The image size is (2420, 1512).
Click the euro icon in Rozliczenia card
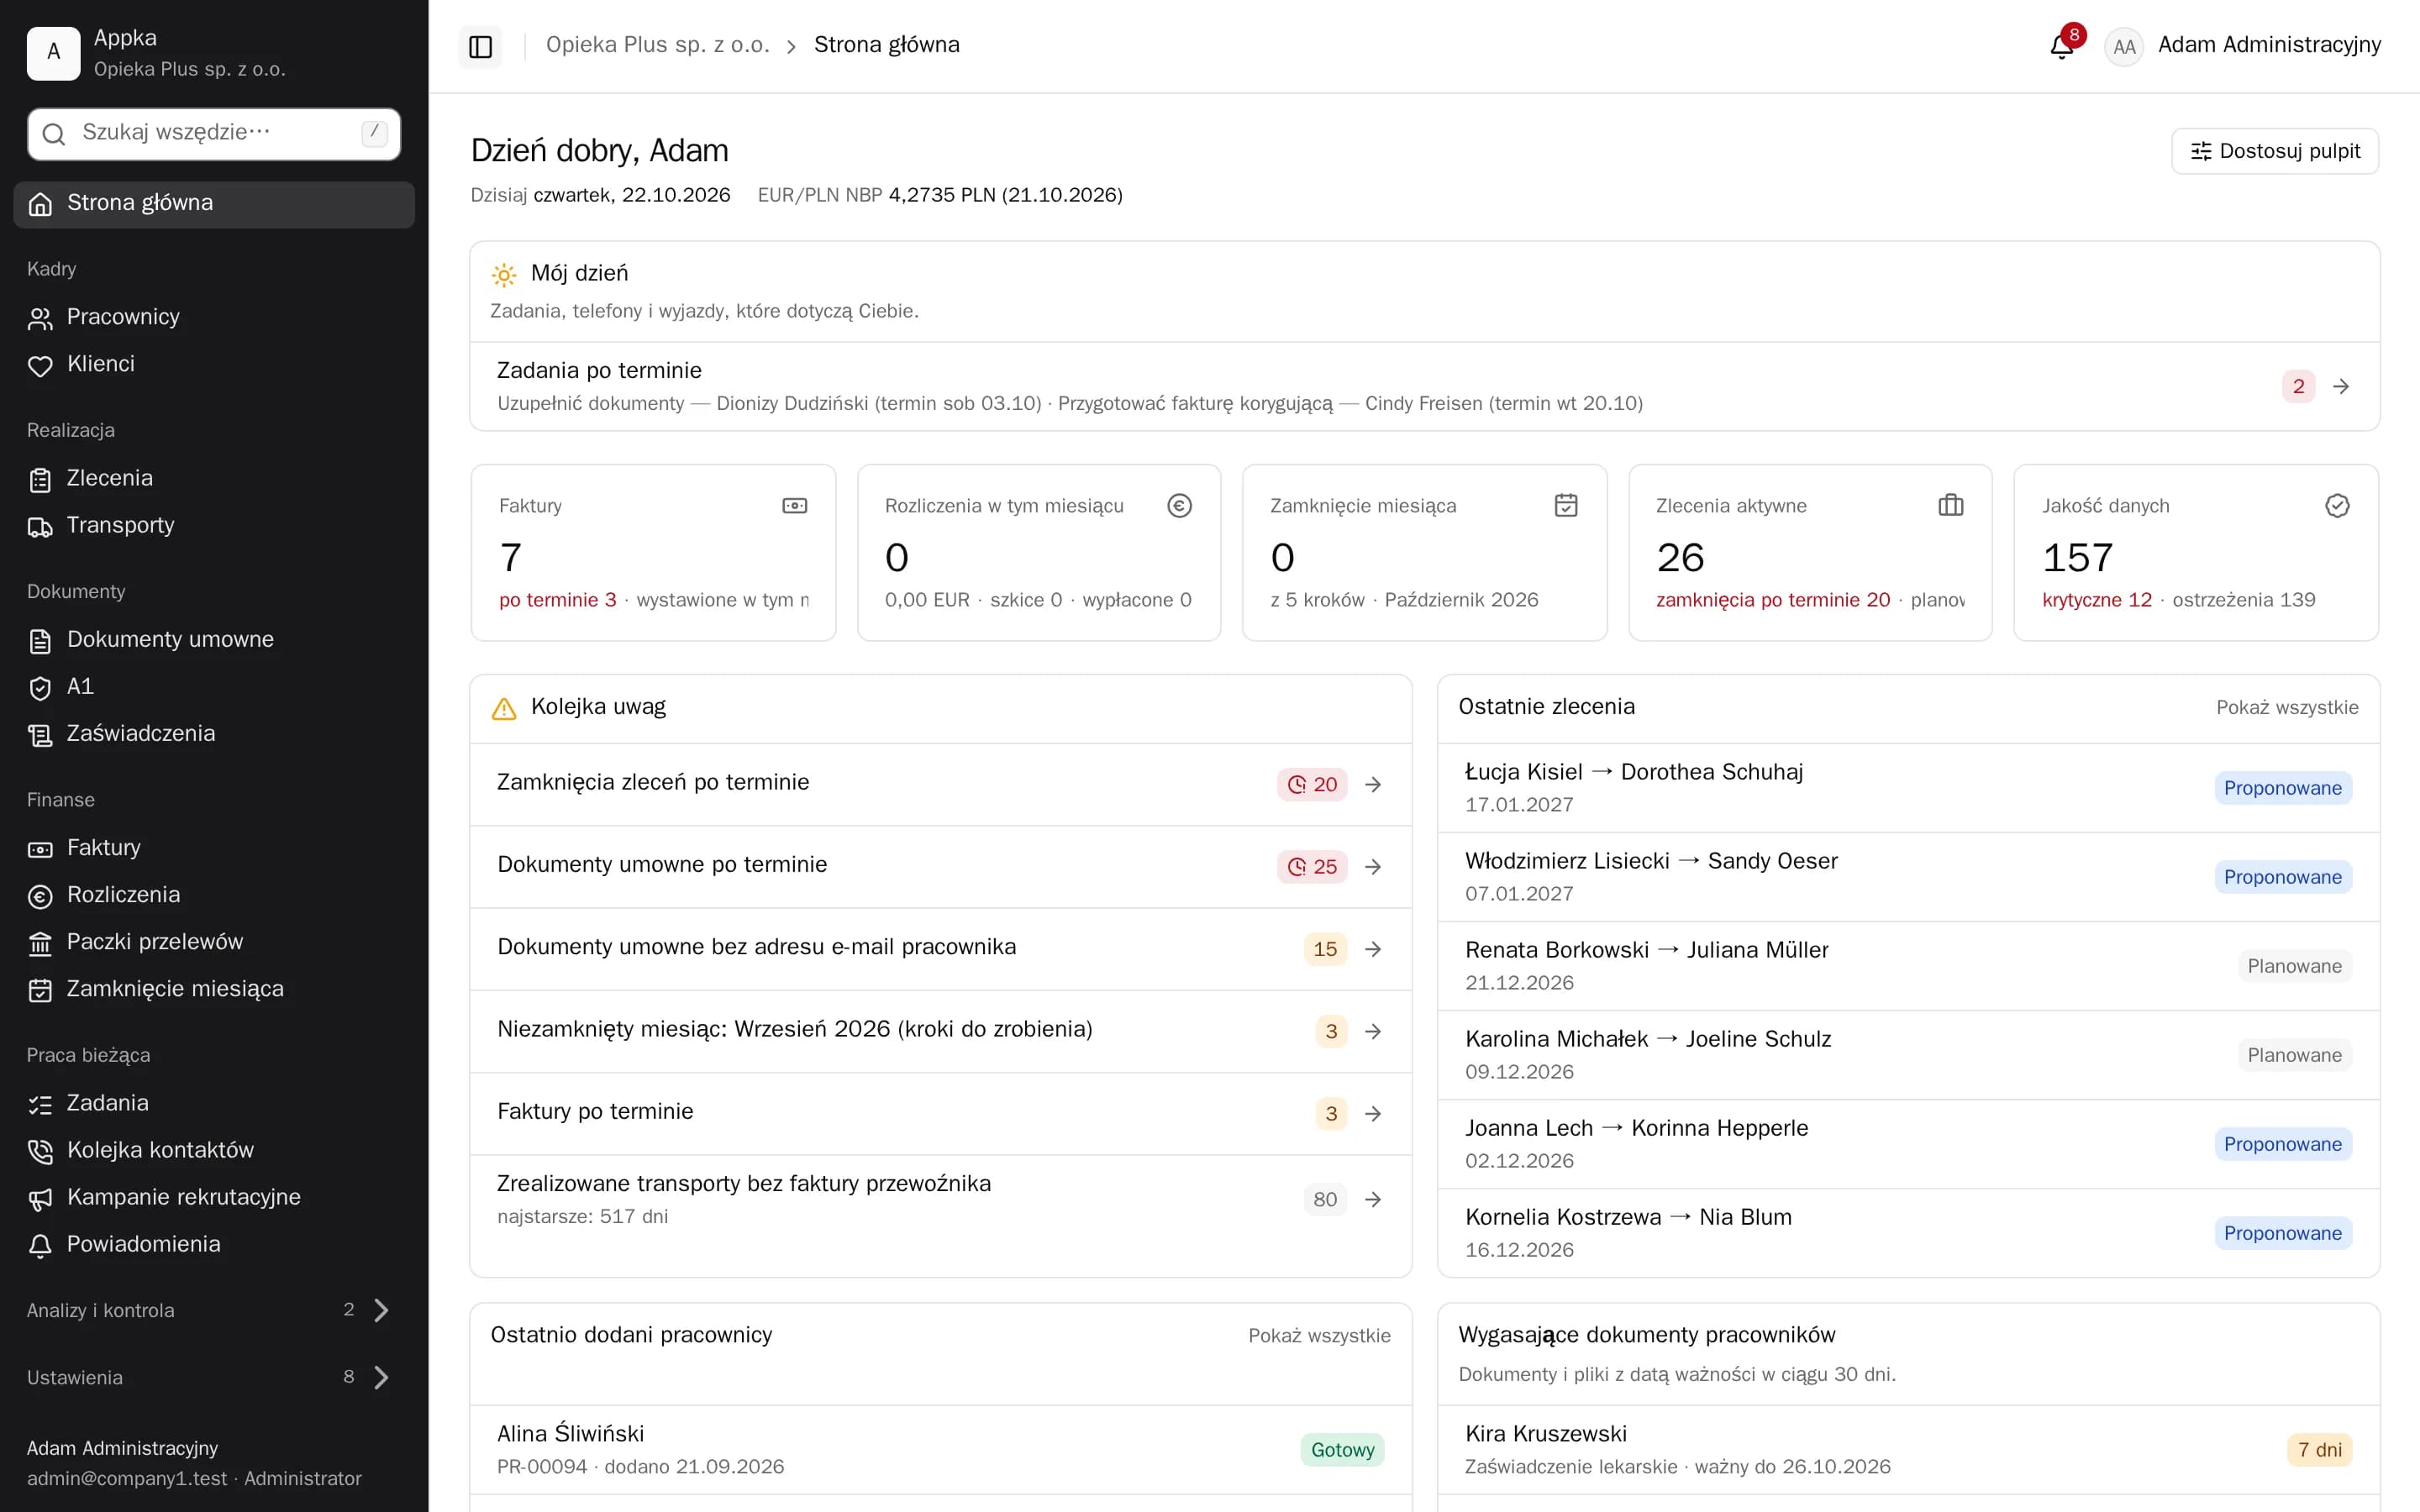tap(1180, 506)
